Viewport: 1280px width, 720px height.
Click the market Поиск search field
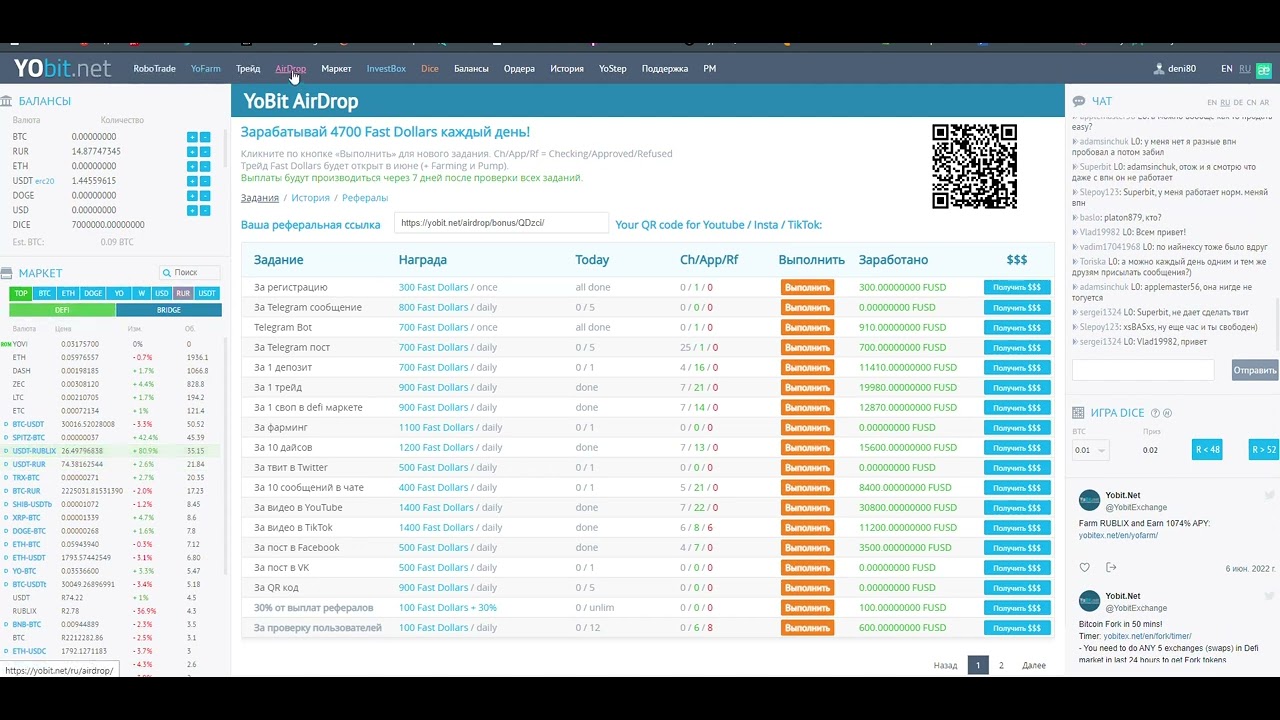click(x=189, y=272)
